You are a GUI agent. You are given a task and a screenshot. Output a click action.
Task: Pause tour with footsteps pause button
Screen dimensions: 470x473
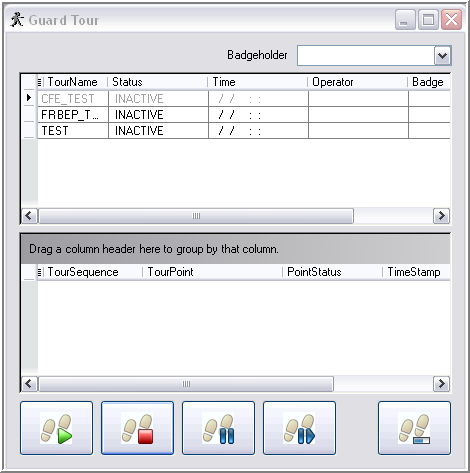[x=218, y=428]
